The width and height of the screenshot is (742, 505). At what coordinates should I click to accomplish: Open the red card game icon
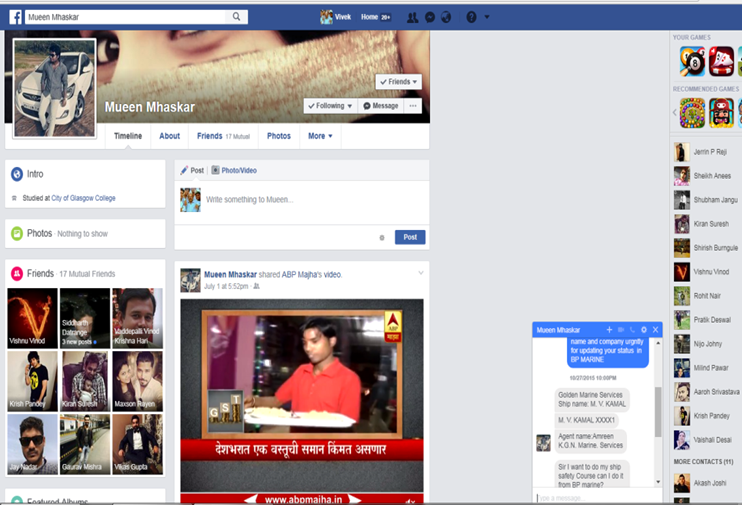[x=721, y=61]
